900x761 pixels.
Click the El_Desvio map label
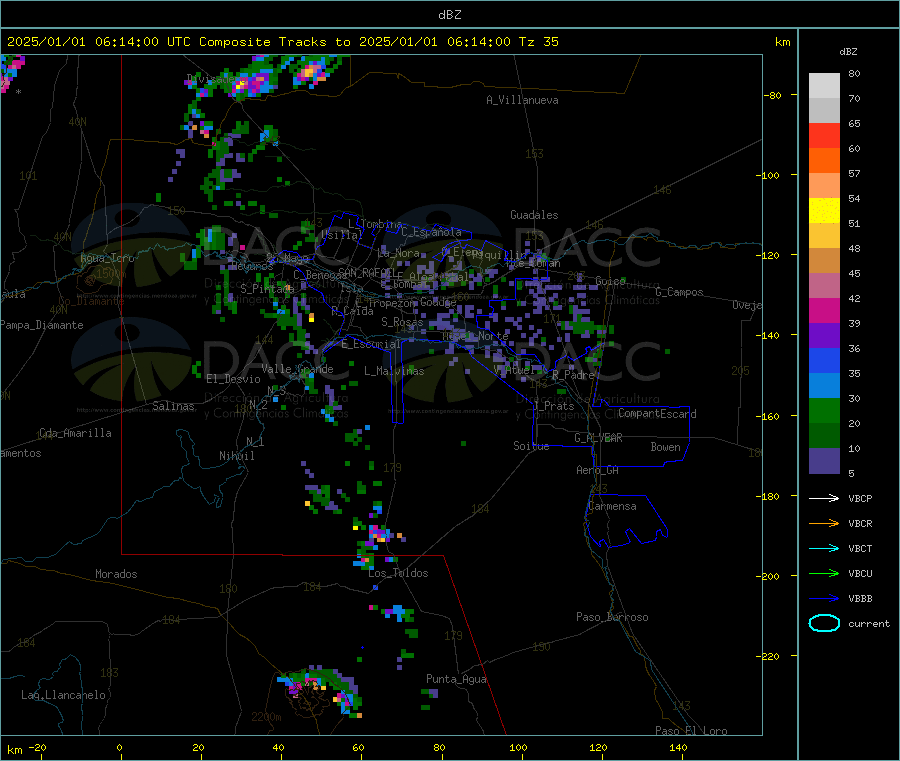pos(233,379)
